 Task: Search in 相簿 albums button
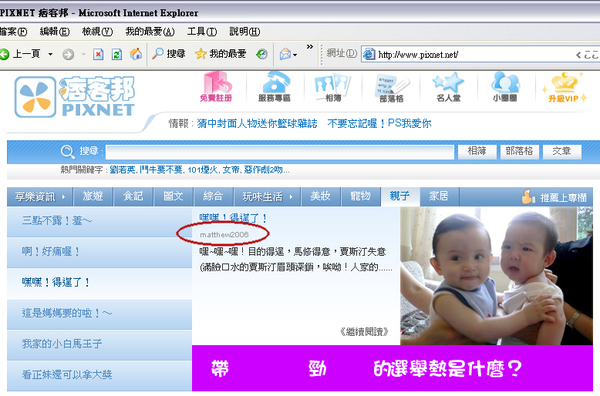pos(477,152)
